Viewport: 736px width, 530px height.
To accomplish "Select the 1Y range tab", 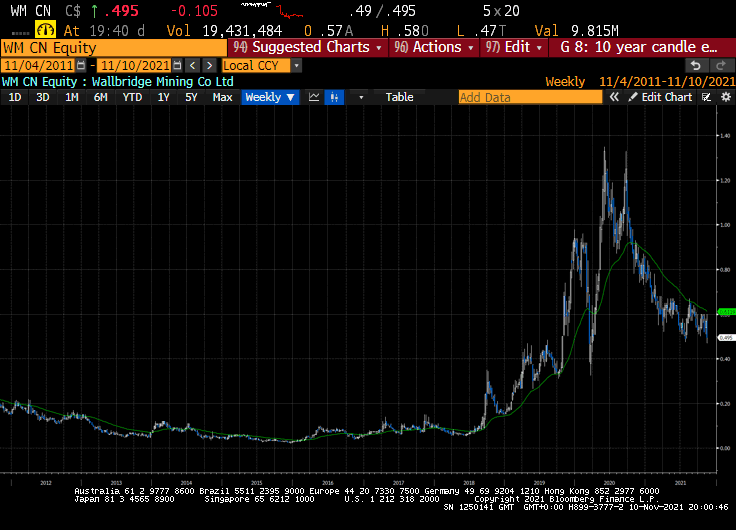I will pos(163,97).
